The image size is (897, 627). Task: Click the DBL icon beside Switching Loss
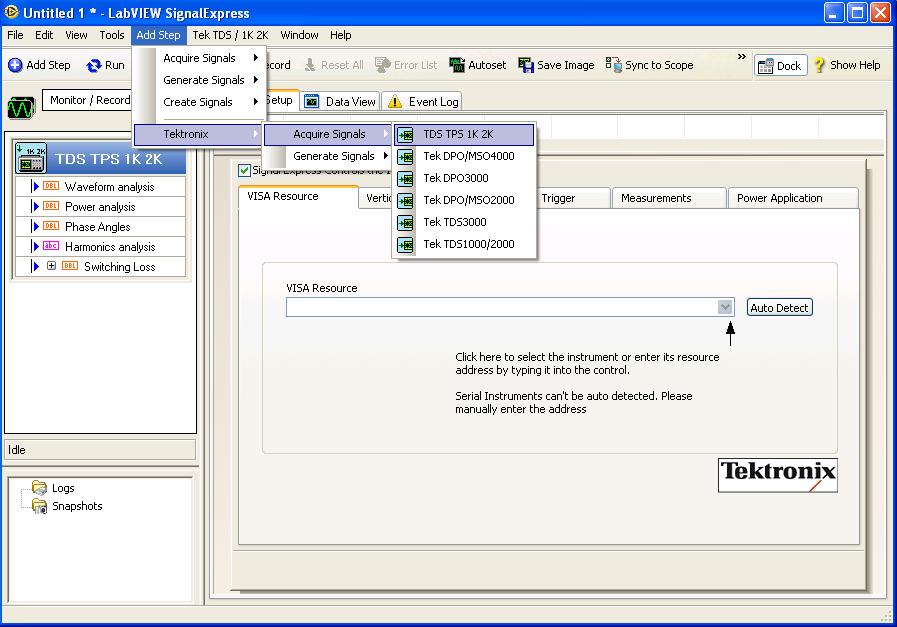[70, 266]
